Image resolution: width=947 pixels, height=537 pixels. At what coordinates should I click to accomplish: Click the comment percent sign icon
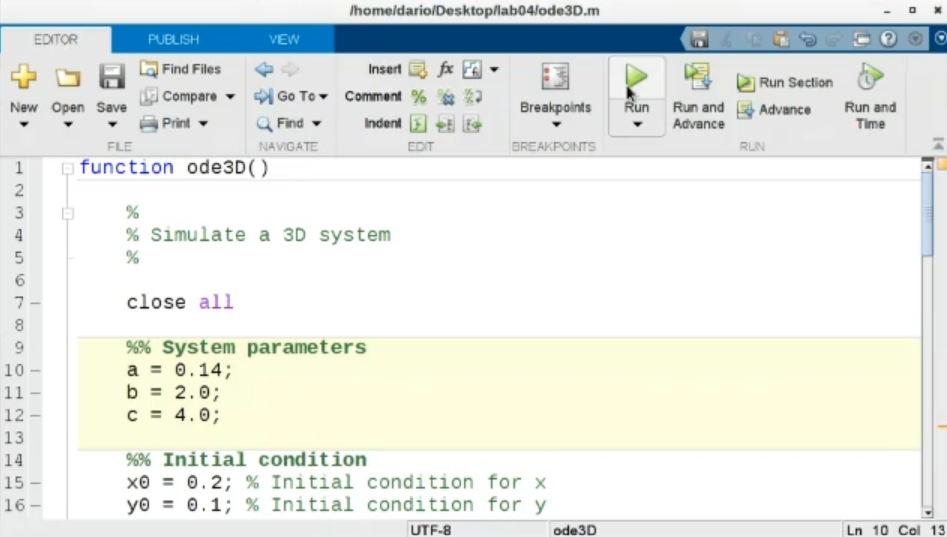coord(418,97)
